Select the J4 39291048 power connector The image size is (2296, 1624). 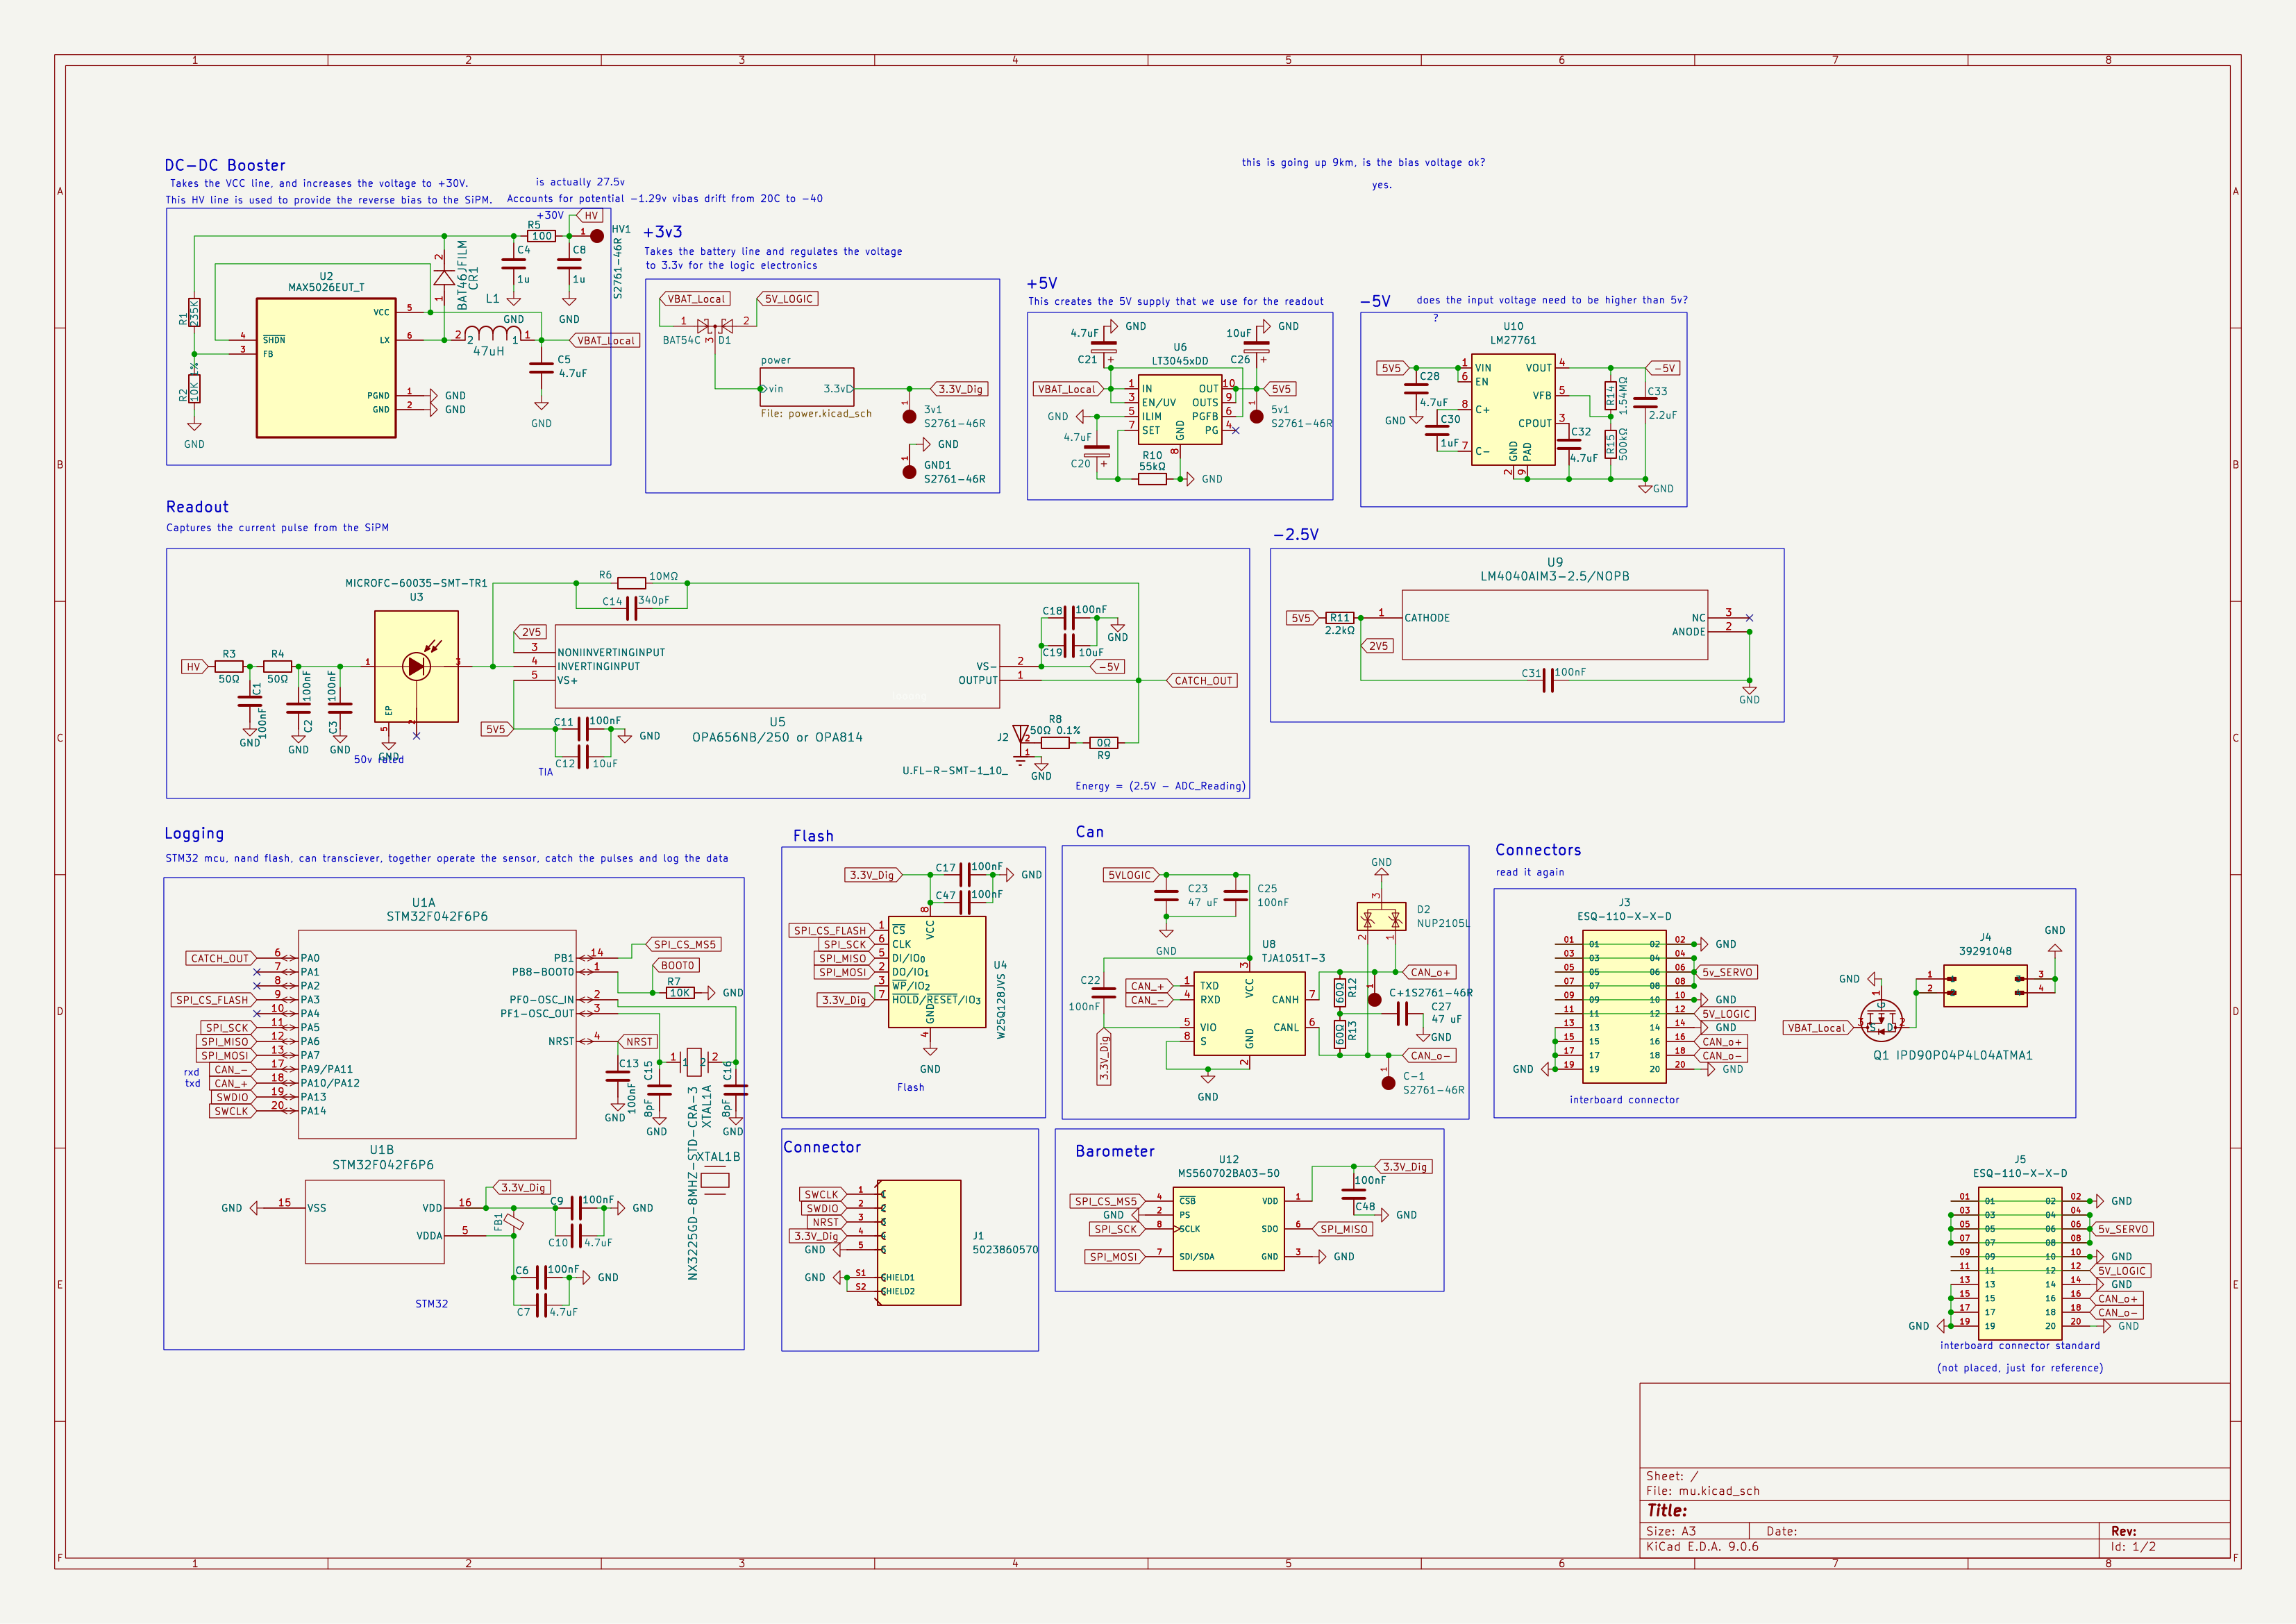[x=1985, y=985]
